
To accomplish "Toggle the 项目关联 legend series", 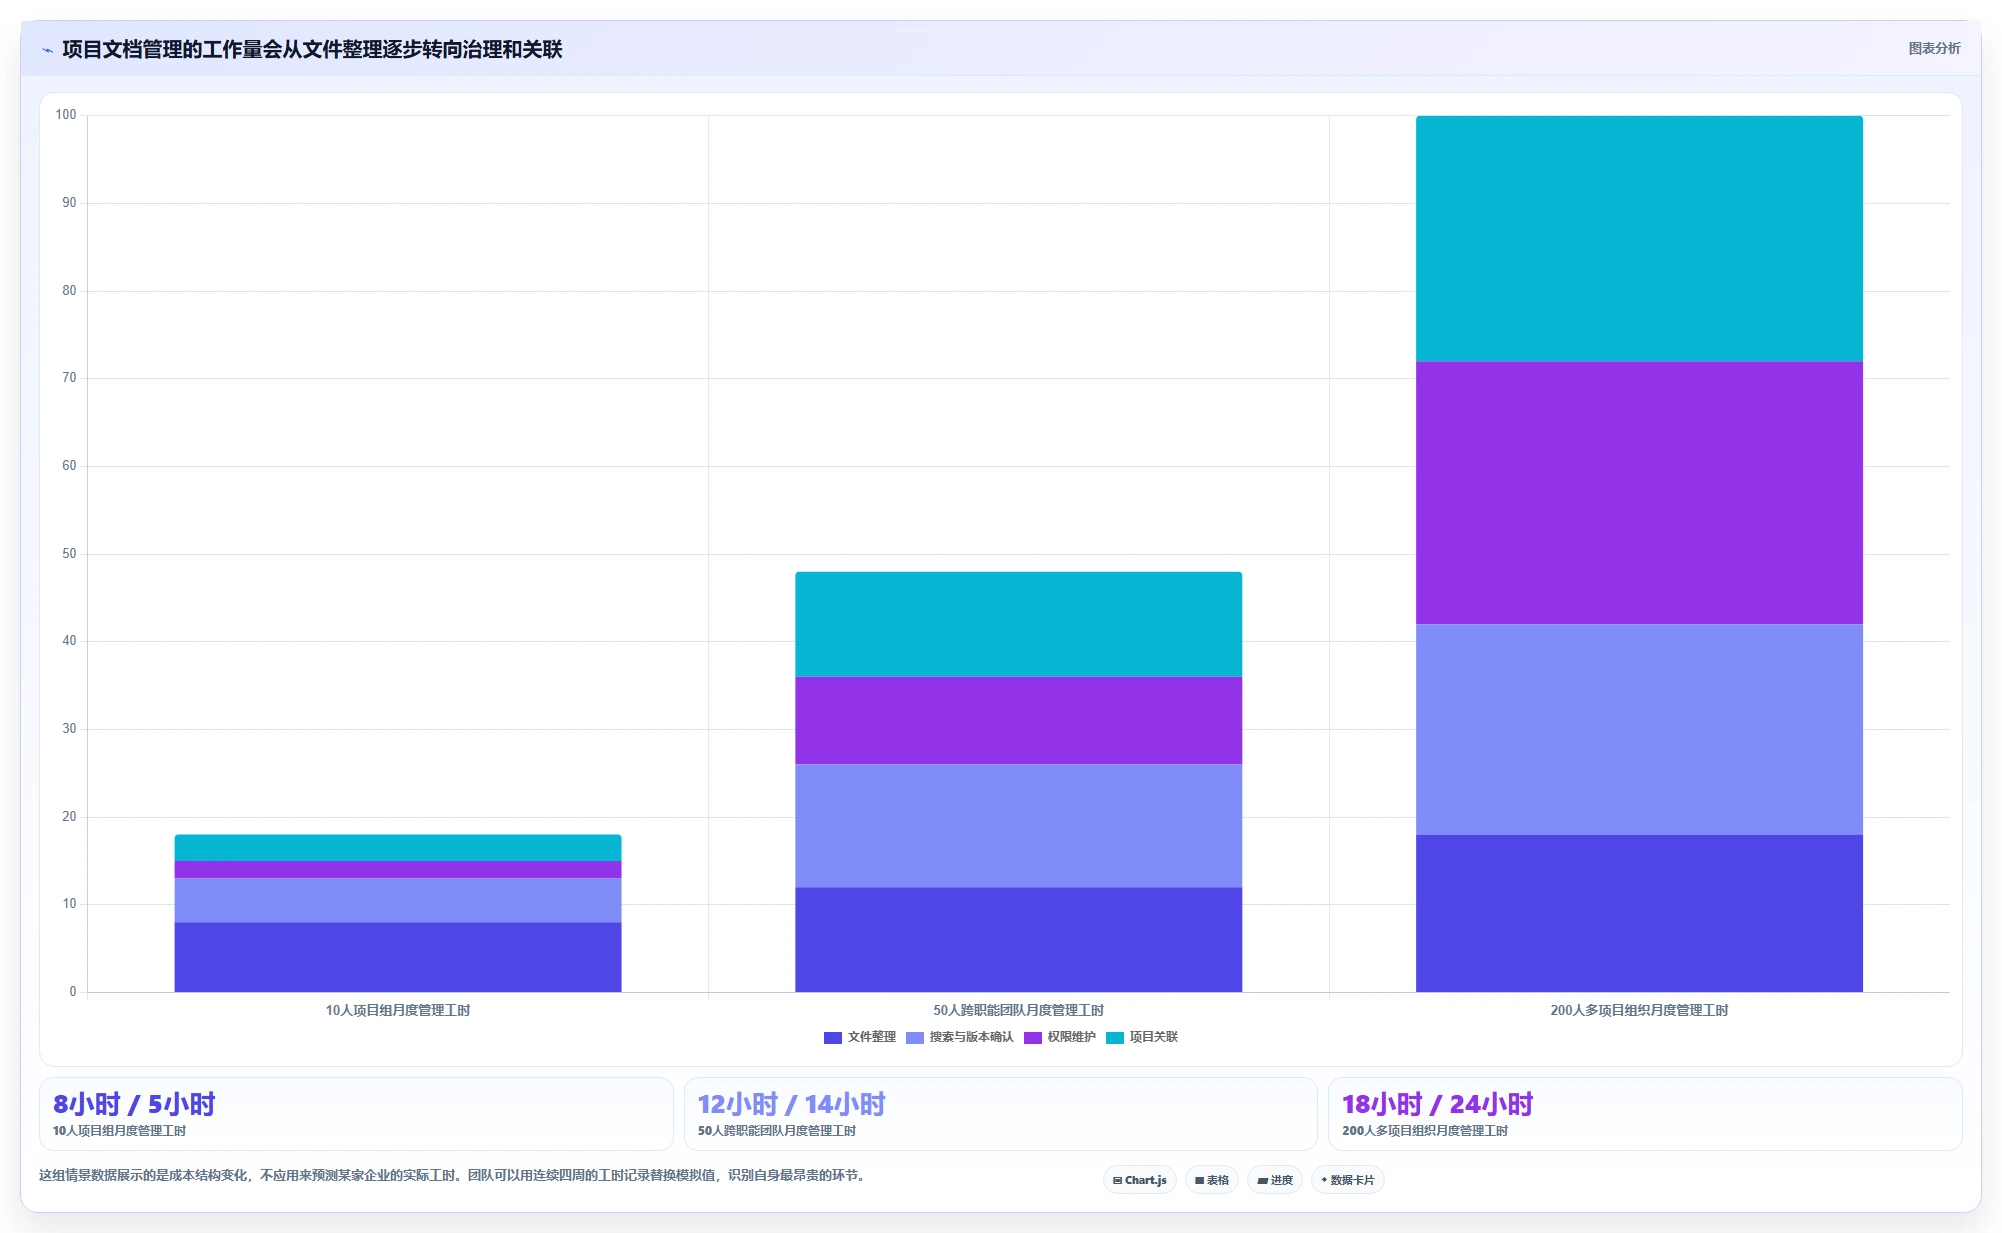I will [1142, 1037].
